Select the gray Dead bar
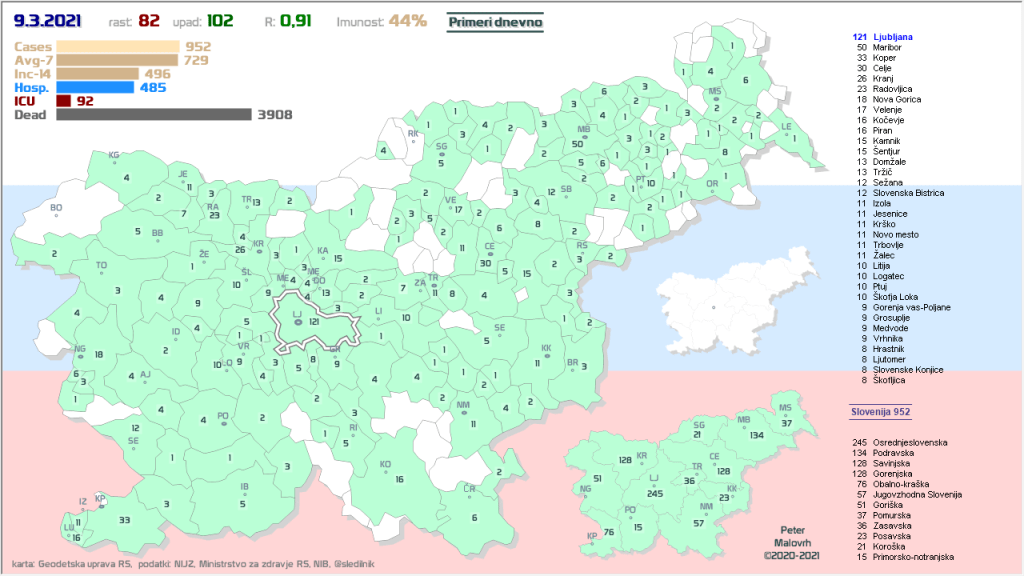1024x576 pixels. coord(153,115)
